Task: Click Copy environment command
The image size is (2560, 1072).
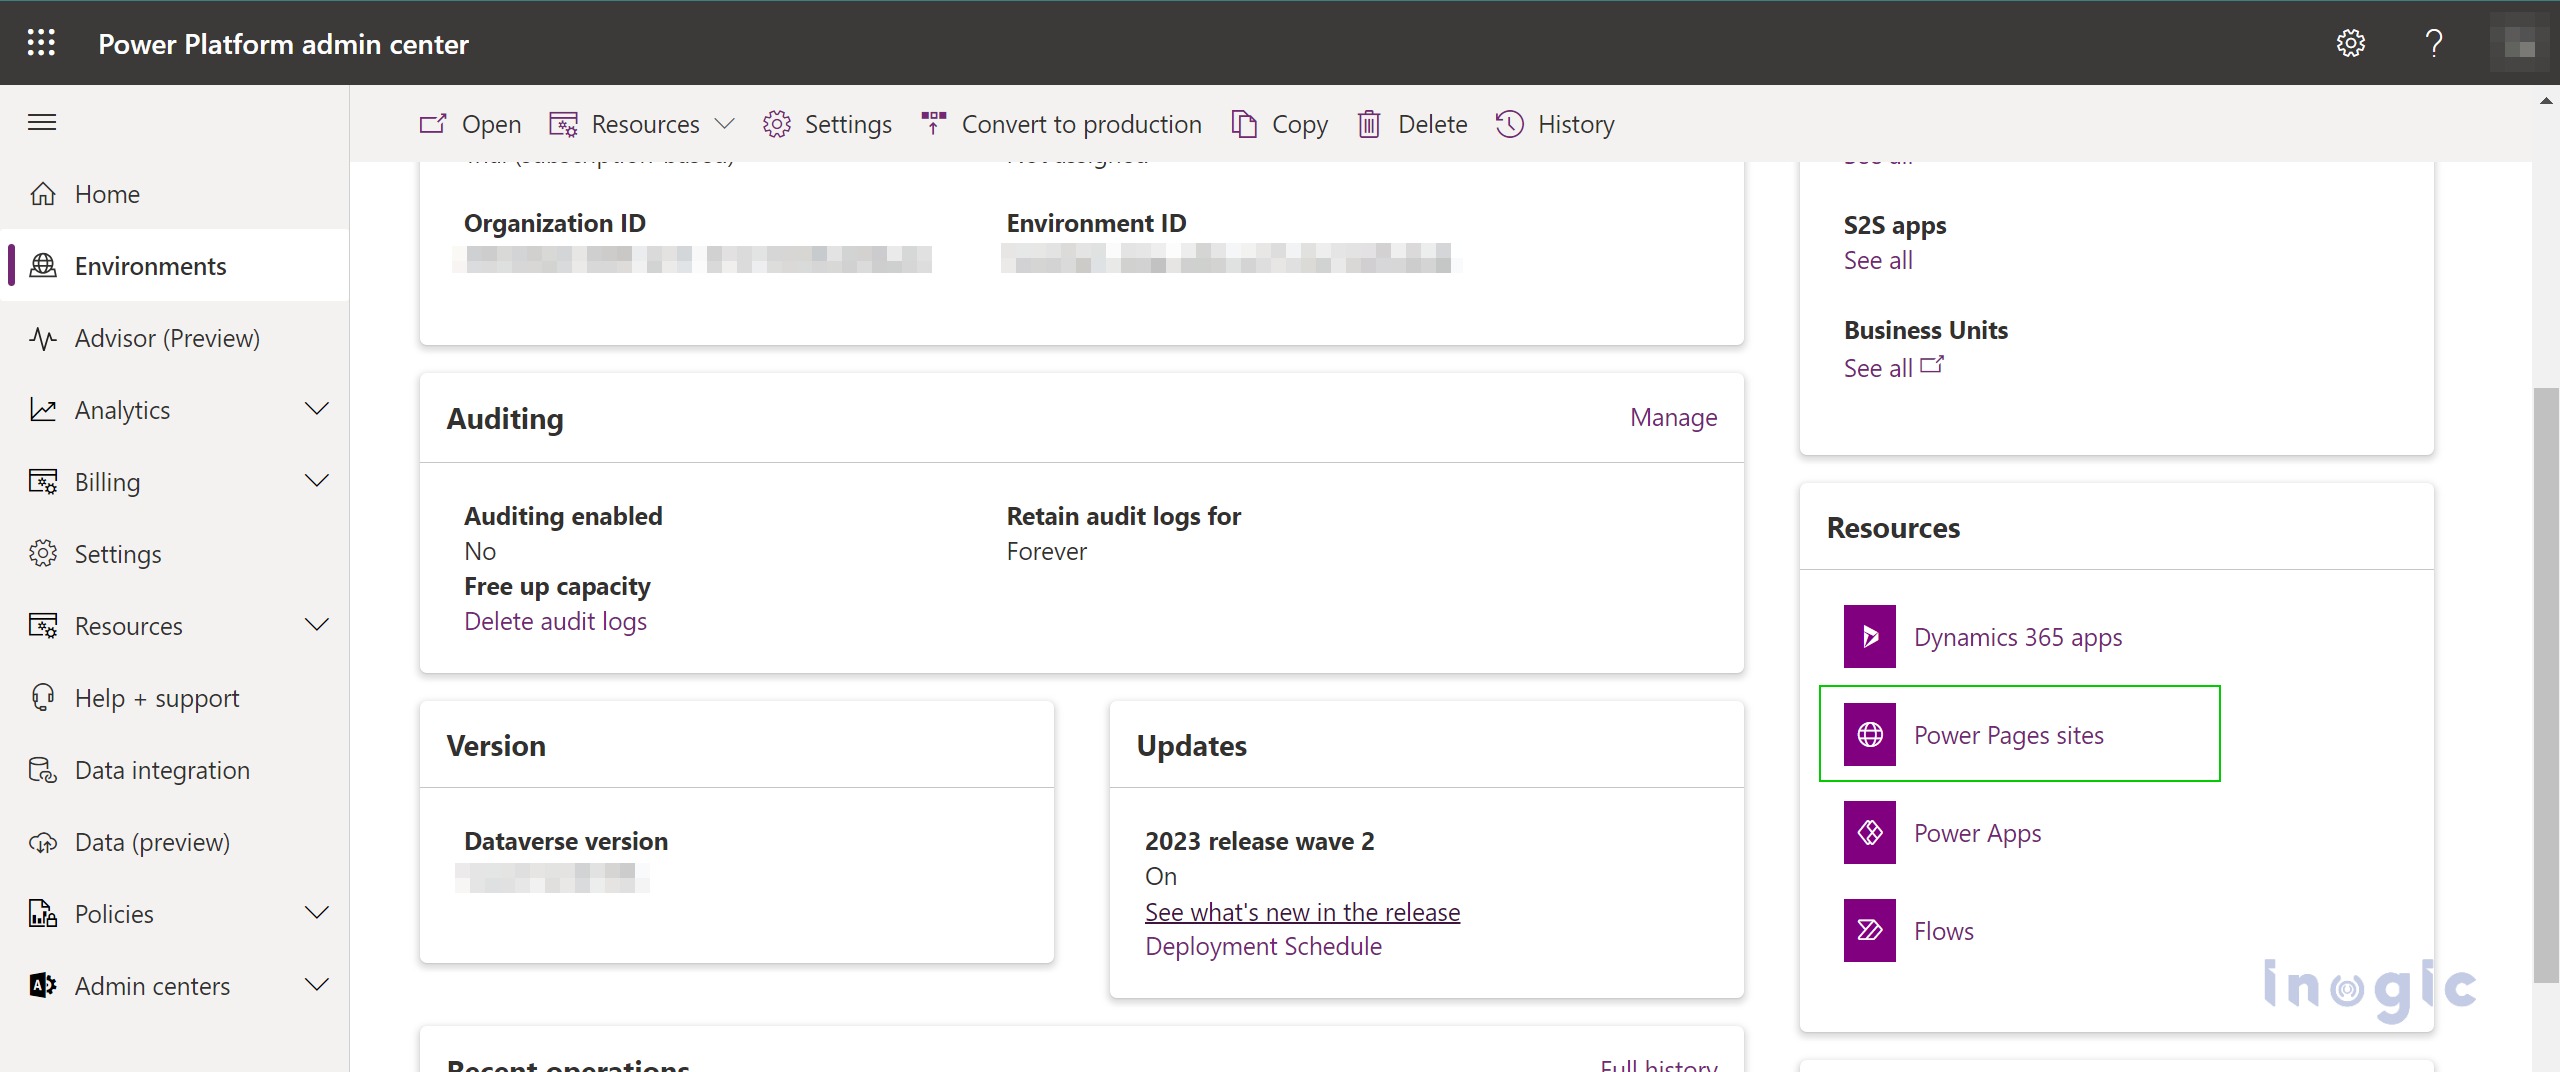Action: [1280, 124]
